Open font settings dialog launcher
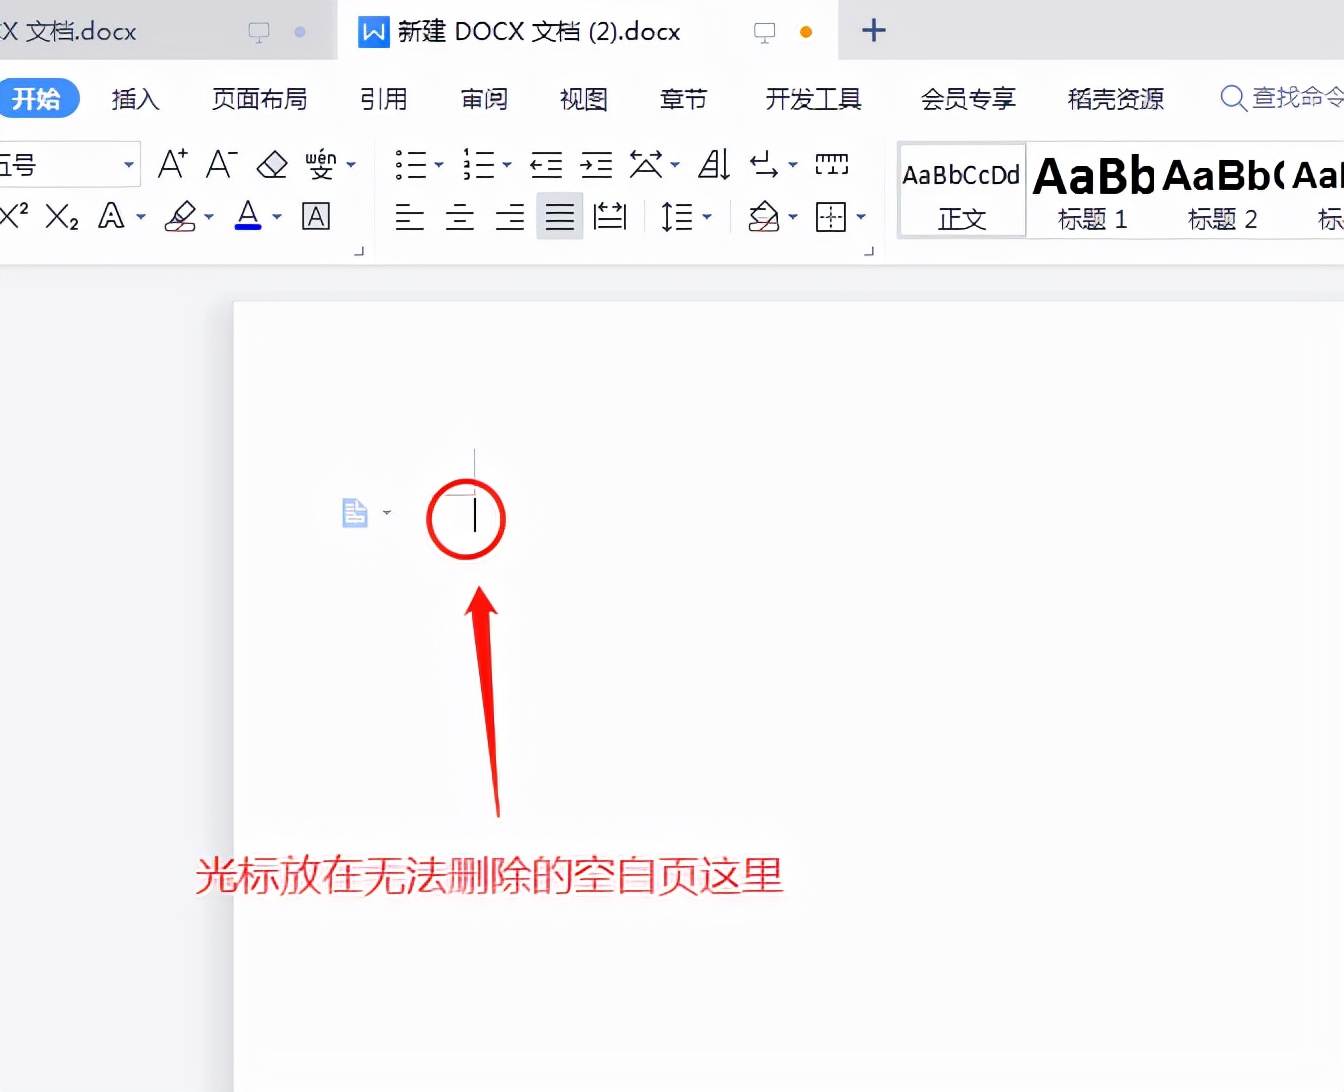 pyautogui.click(x=360, y=251)
